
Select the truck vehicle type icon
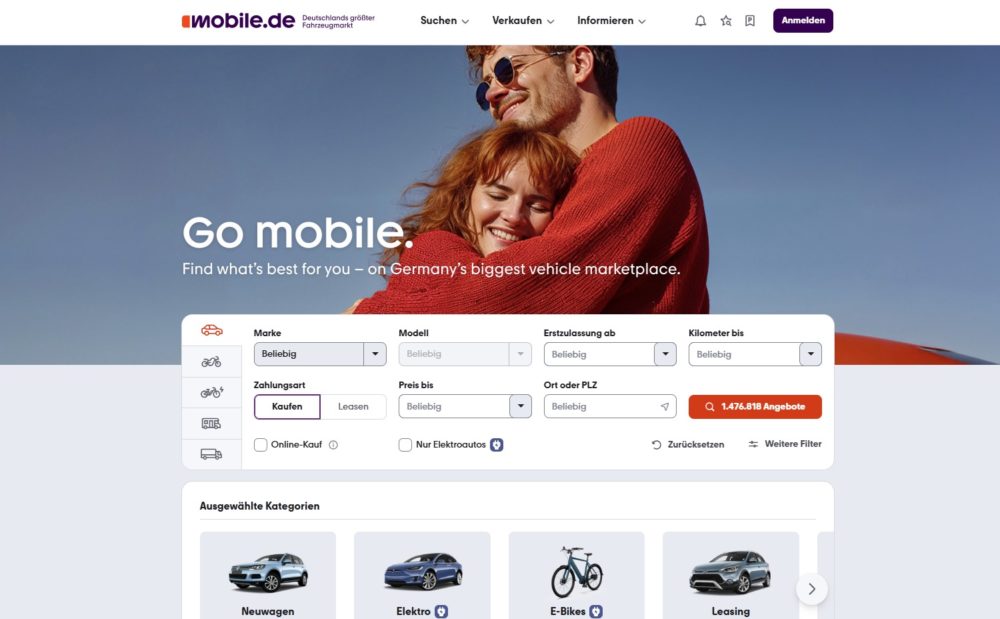(x=212, y=454)
